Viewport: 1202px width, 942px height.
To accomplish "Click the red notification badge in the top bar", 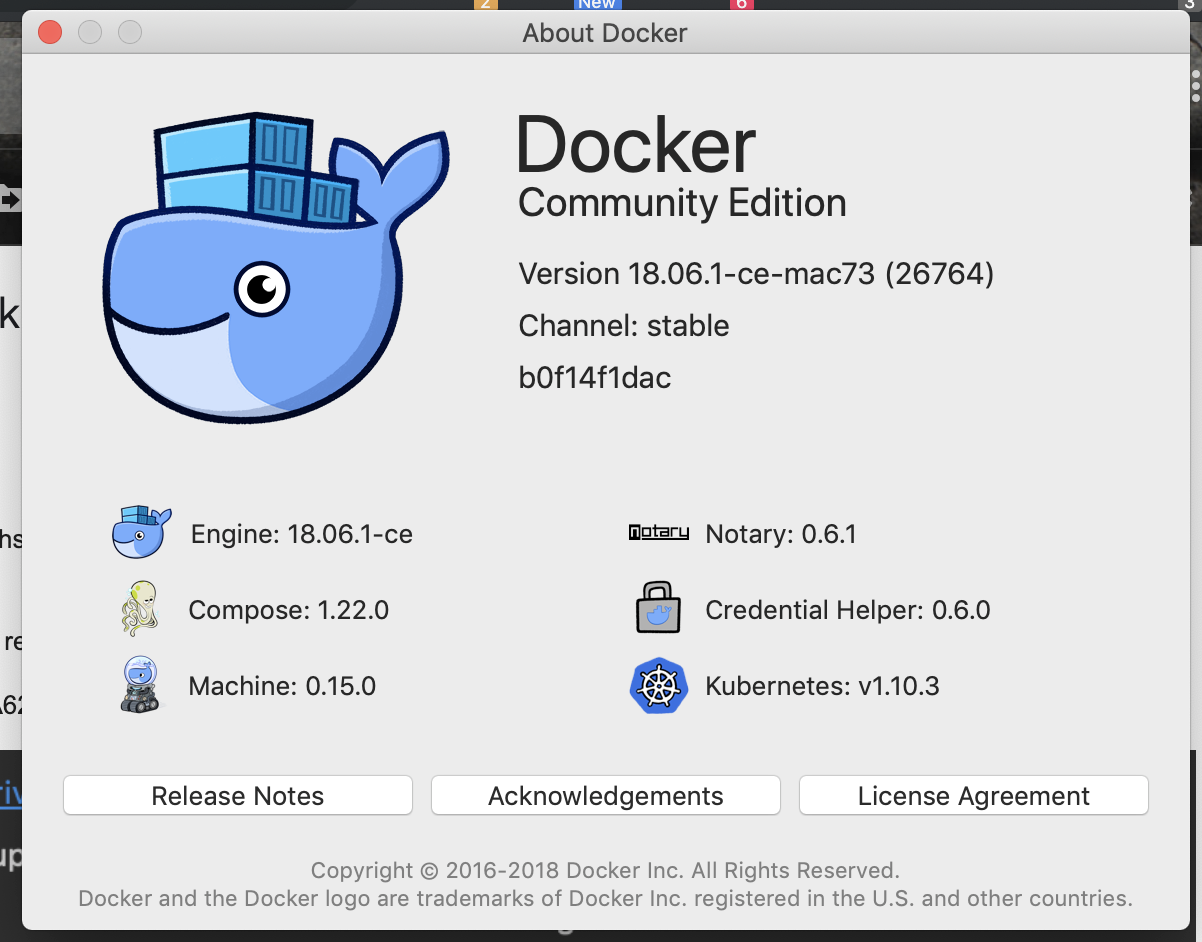I will coord(741,4).
